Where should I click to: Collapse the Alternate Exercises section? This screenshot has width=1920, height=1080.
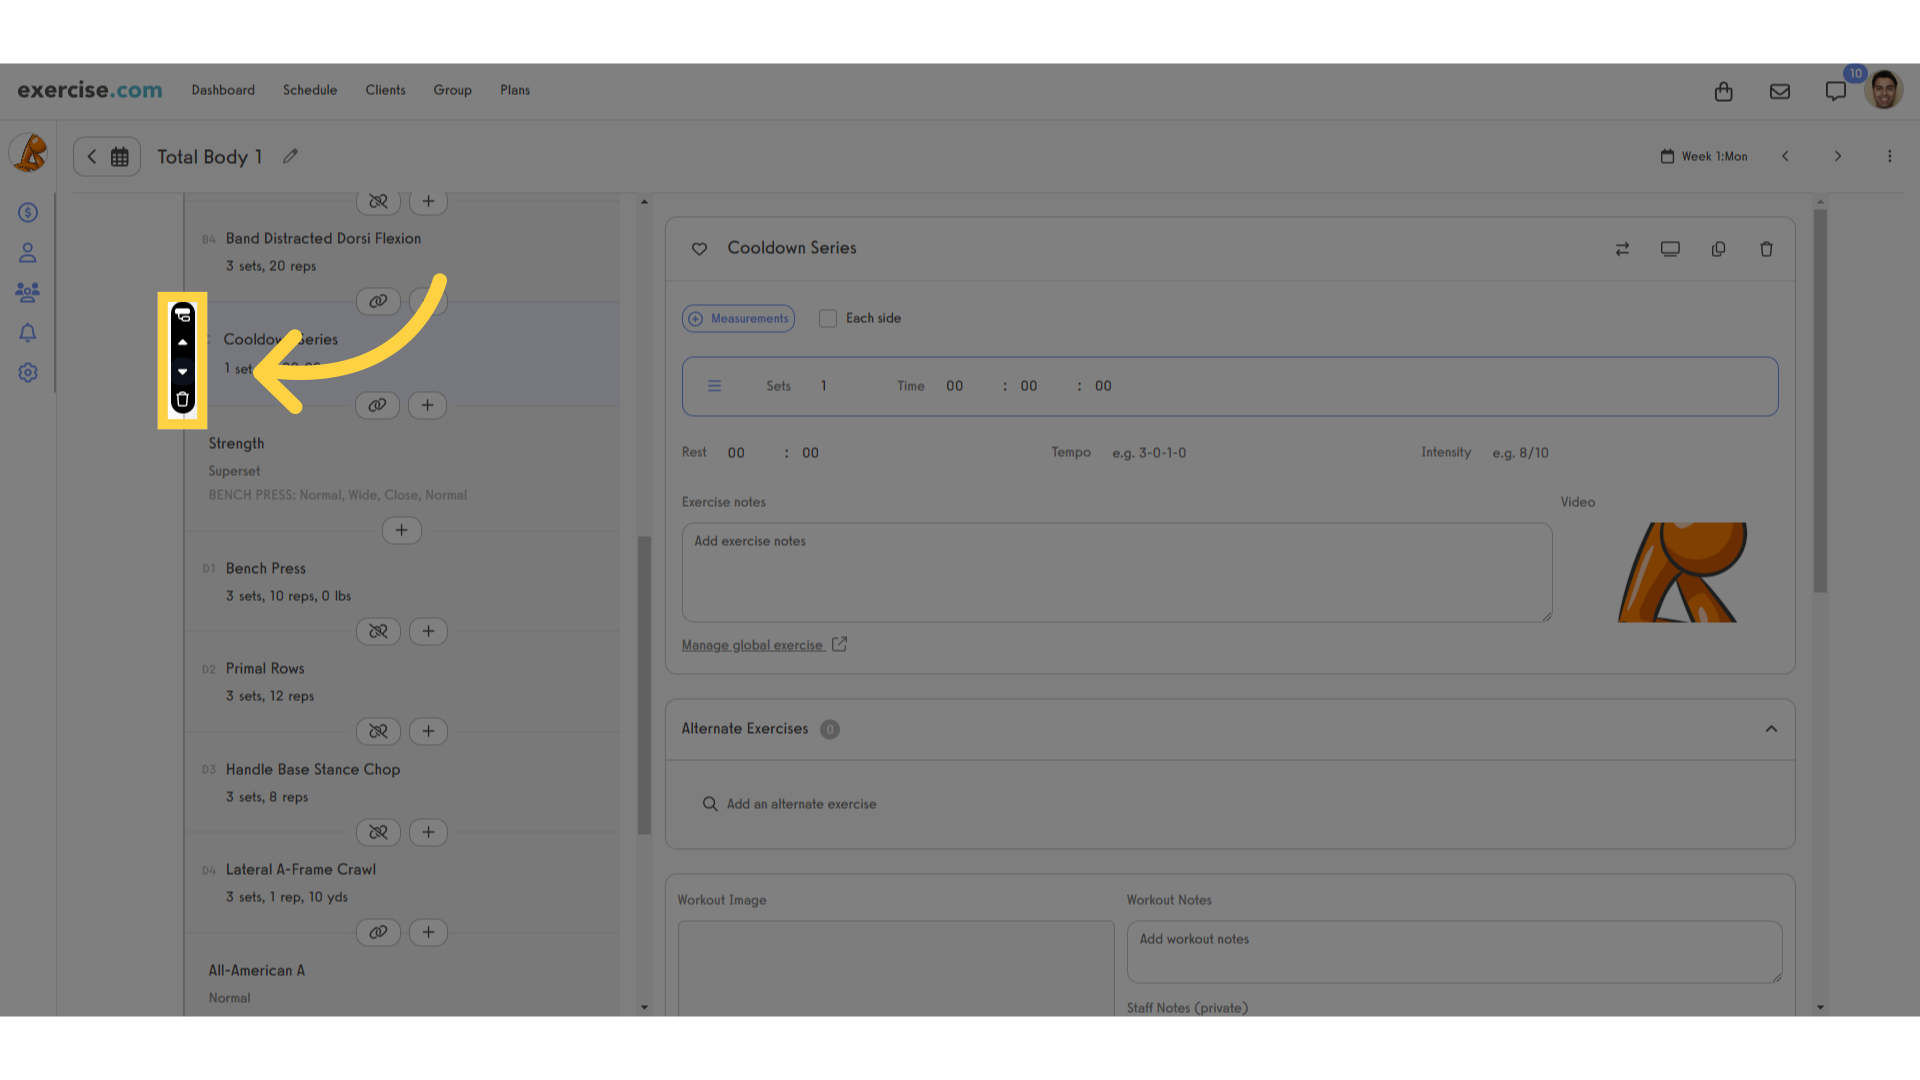1771,728
